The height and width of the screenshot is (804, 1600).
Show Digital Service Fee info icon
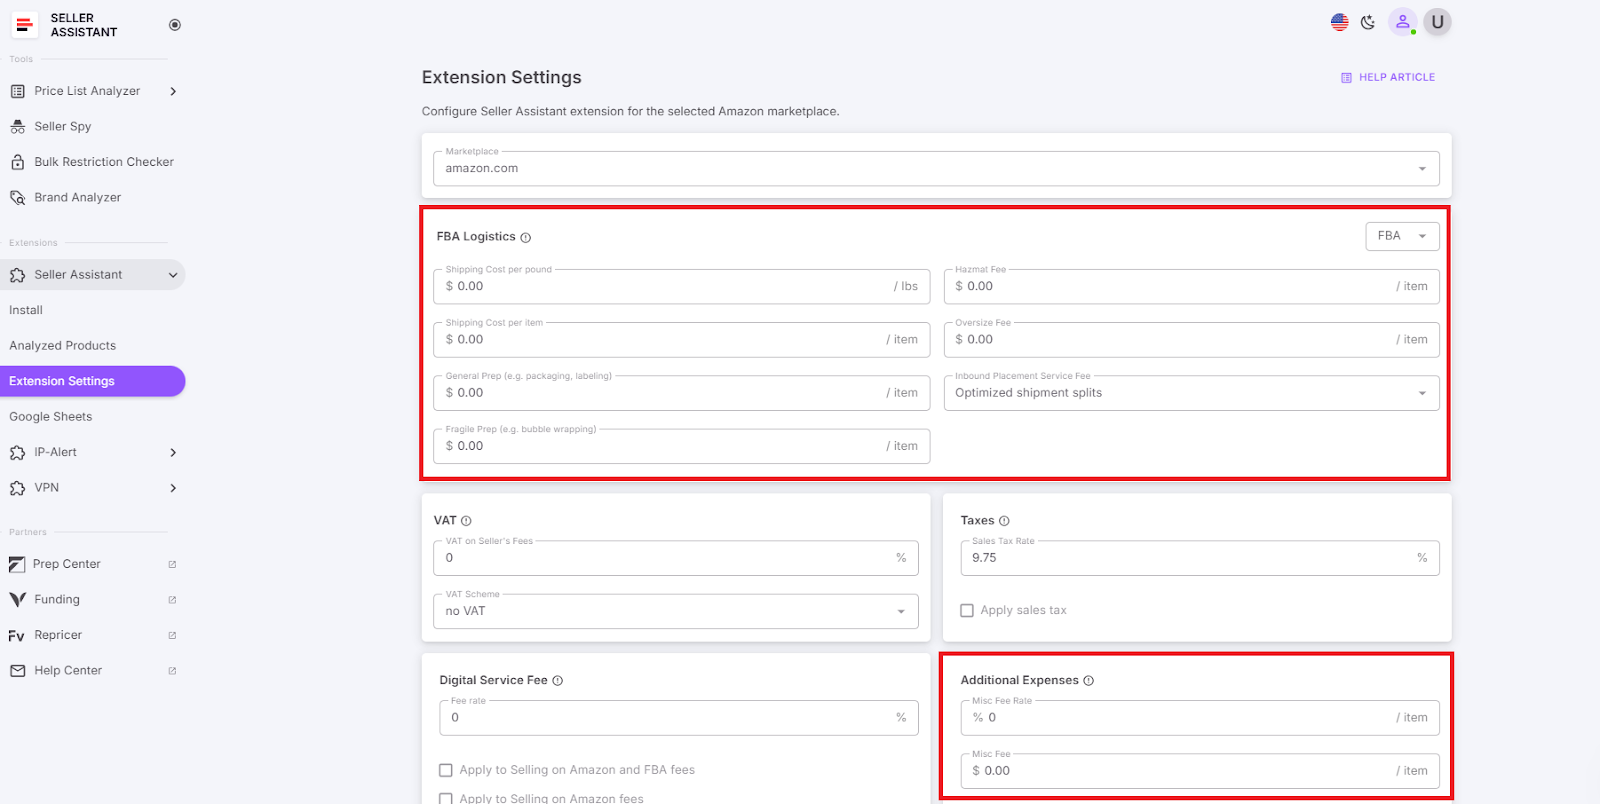(558, 681)
